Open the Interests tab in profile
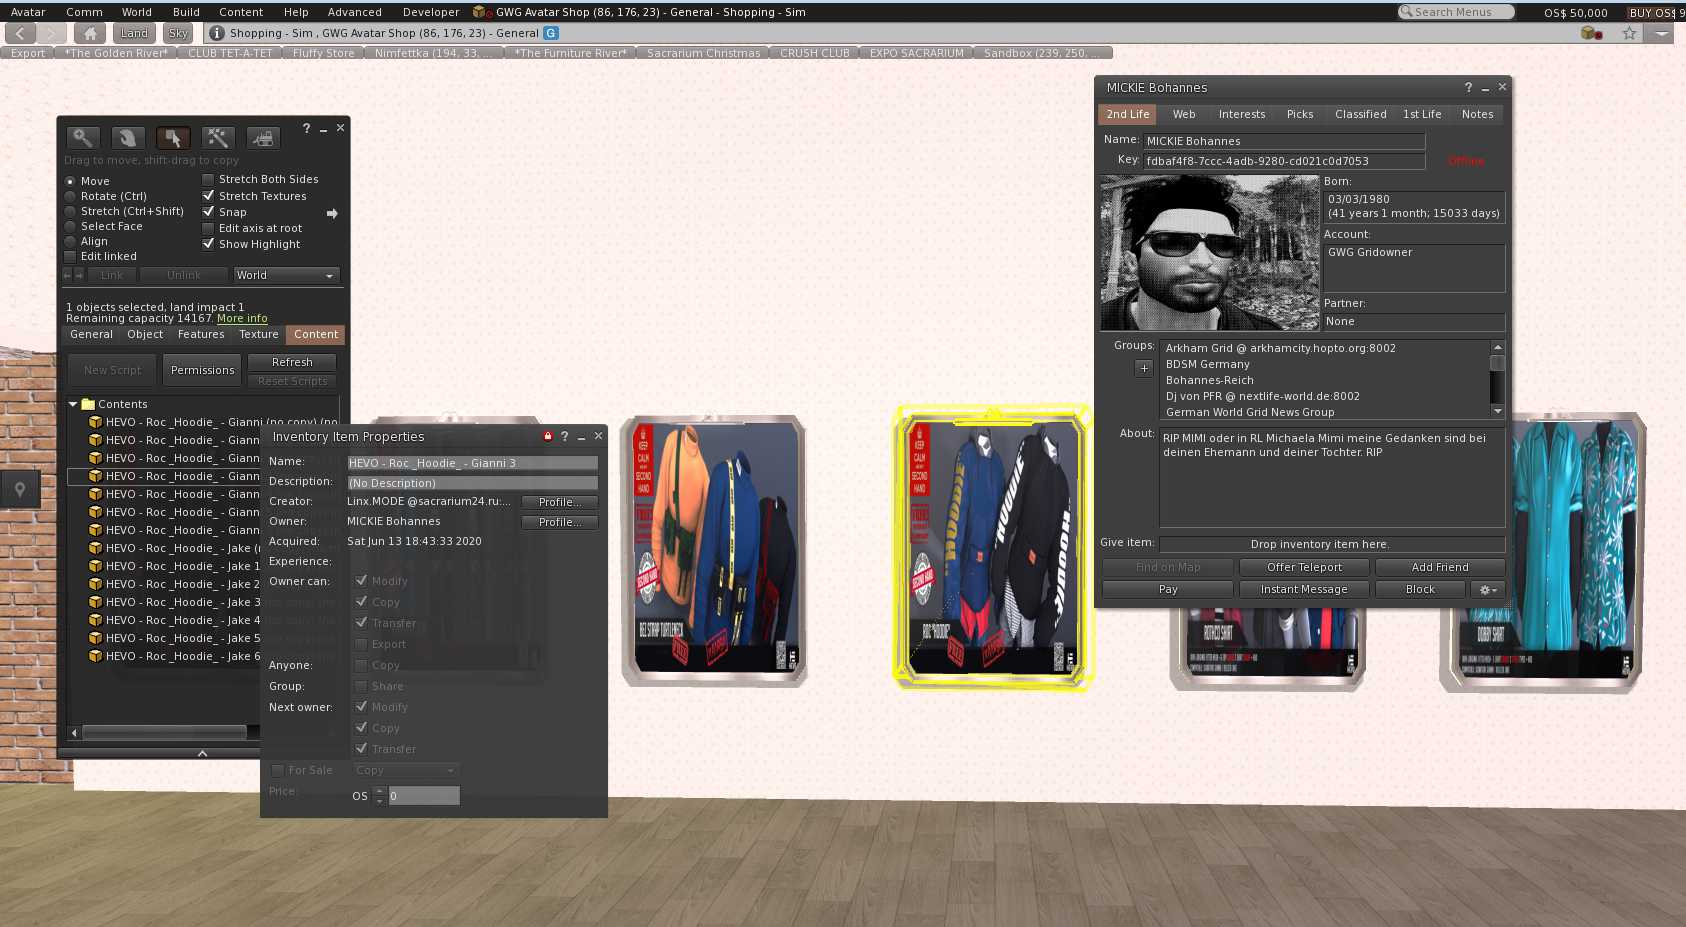The height and width of the screenshot is (927, 1686). 1242,114
